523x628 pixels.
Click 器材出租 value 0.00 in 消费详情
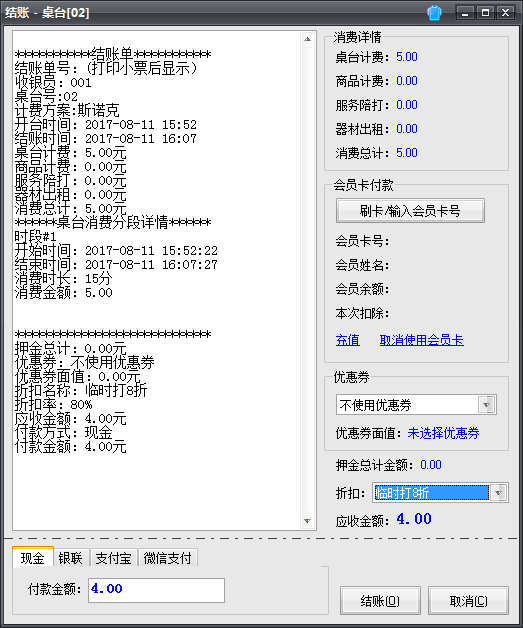[407, 129]
